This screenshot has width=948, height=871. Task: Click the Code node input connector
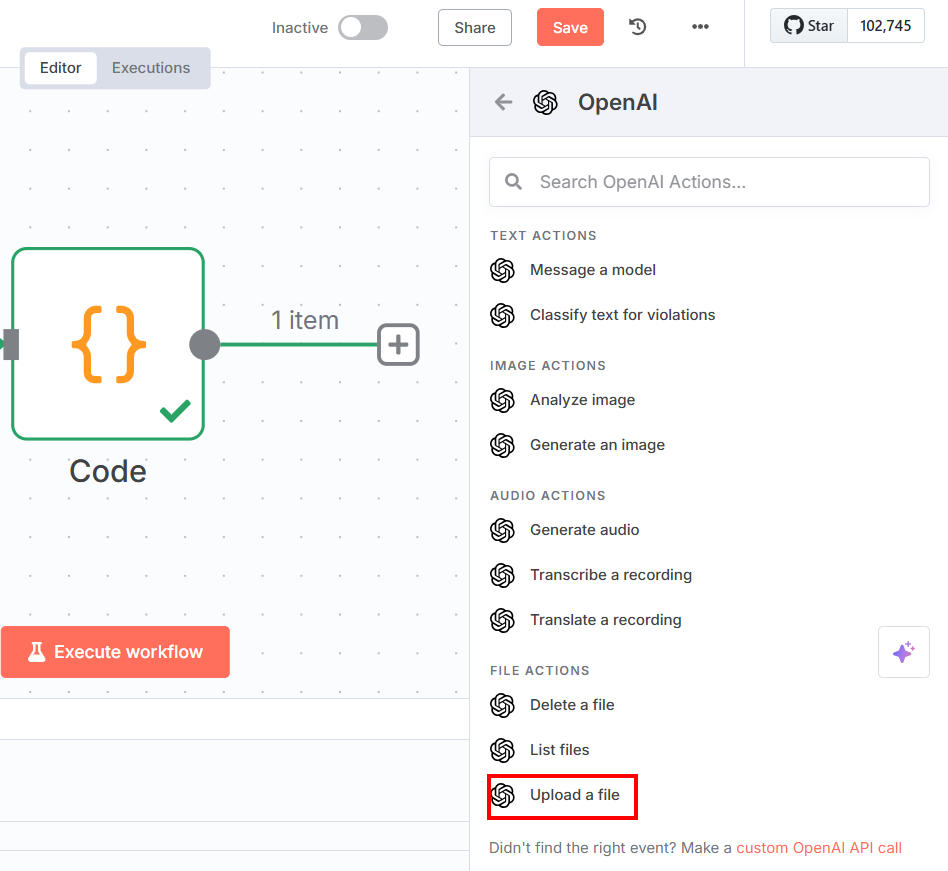point(10,345)
